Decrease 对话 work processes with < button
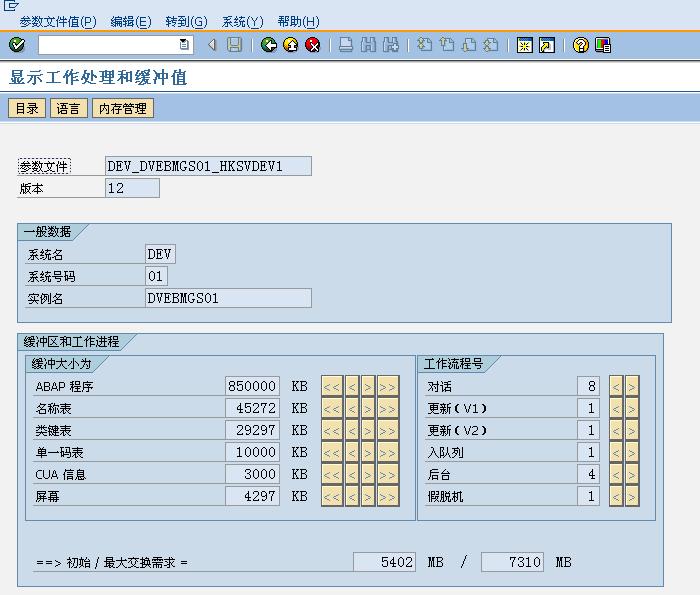700x595 pixels. [x=616, y=387]
